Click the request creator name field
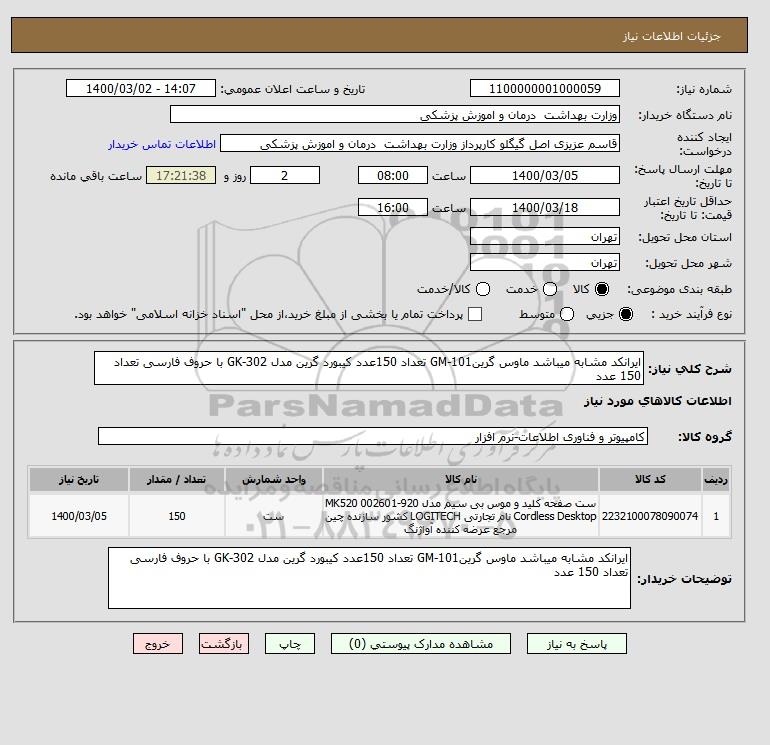Screen dimensions: 770x745 pyautogui.click(x=420, y=144)
